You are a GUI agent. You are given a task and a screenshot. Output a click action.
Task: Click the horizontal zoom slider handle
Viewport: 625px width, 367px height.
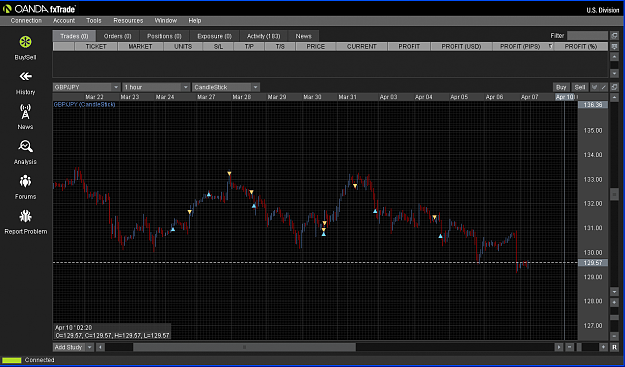click(x=579, y=347)
